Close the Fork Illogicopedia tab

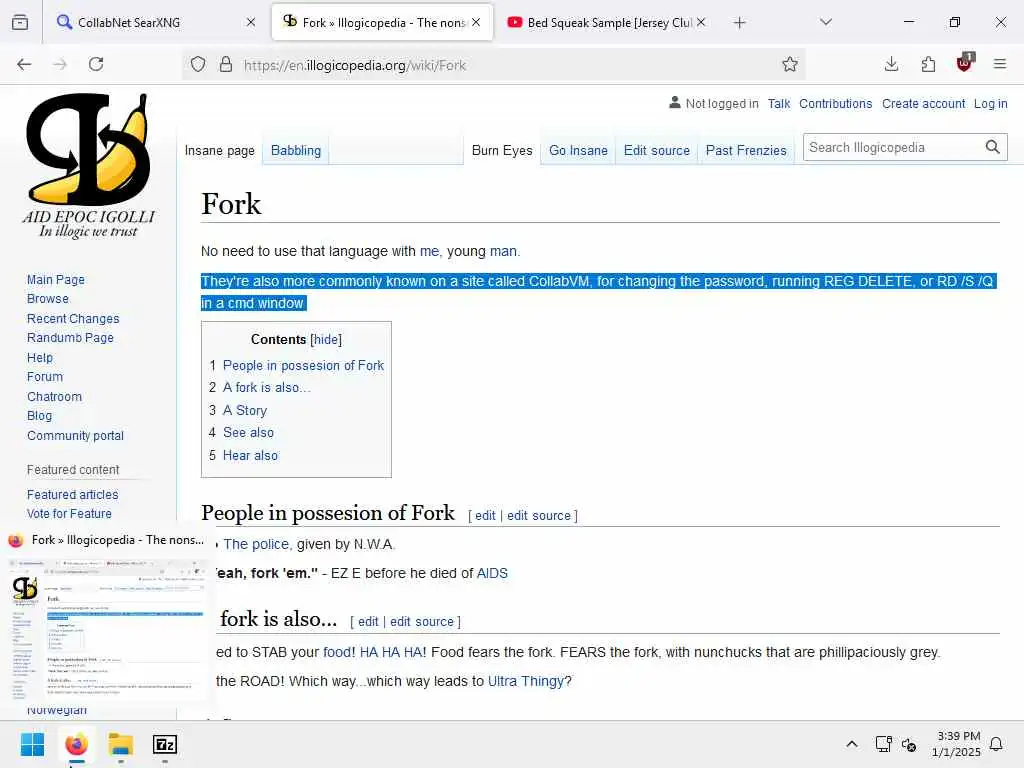(x=476, y=22)
